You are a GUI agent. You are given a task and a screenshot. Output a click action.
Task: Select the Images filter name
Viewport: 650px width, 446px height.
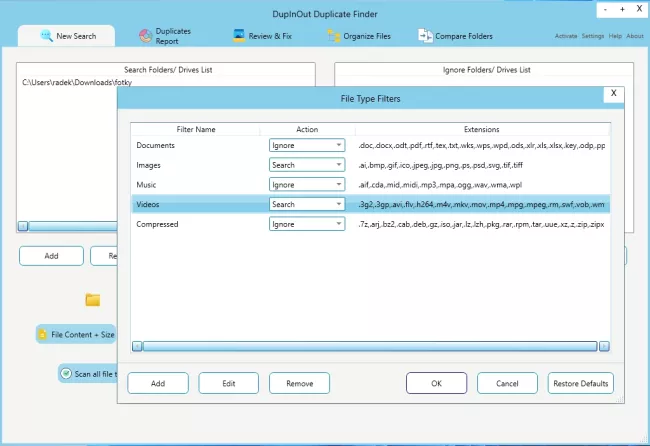148,165
